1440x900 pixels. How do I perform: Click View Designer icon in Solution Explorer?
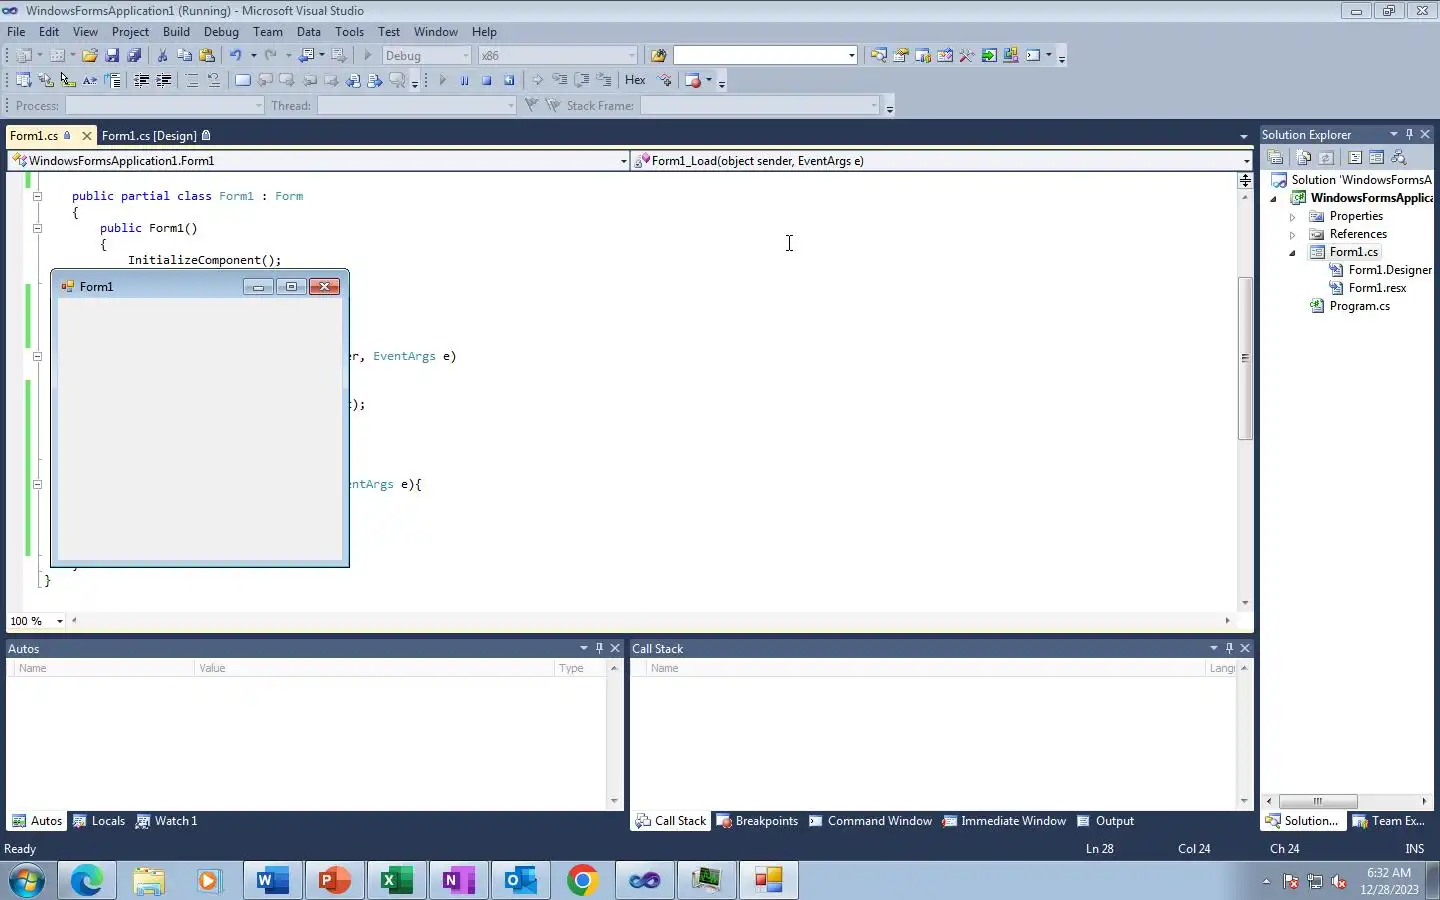point(1377,157)
